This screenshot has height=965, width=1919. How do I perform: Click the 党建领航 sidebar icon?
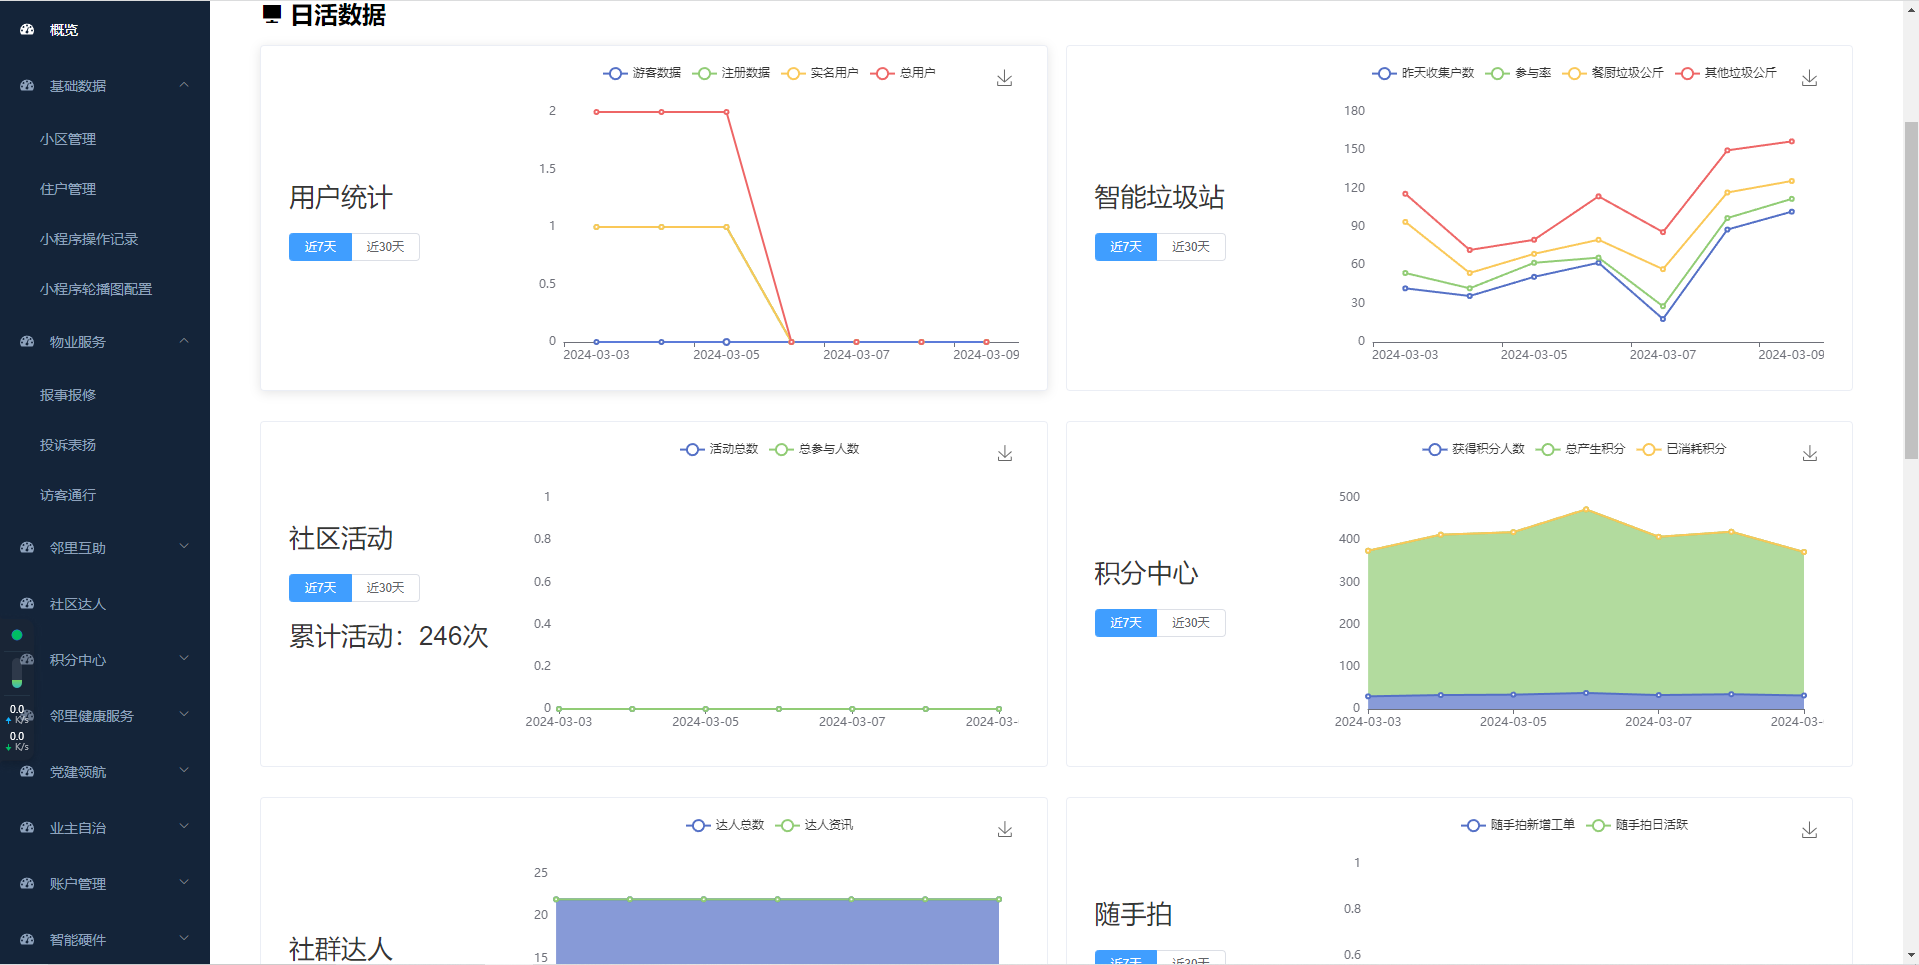27,772
